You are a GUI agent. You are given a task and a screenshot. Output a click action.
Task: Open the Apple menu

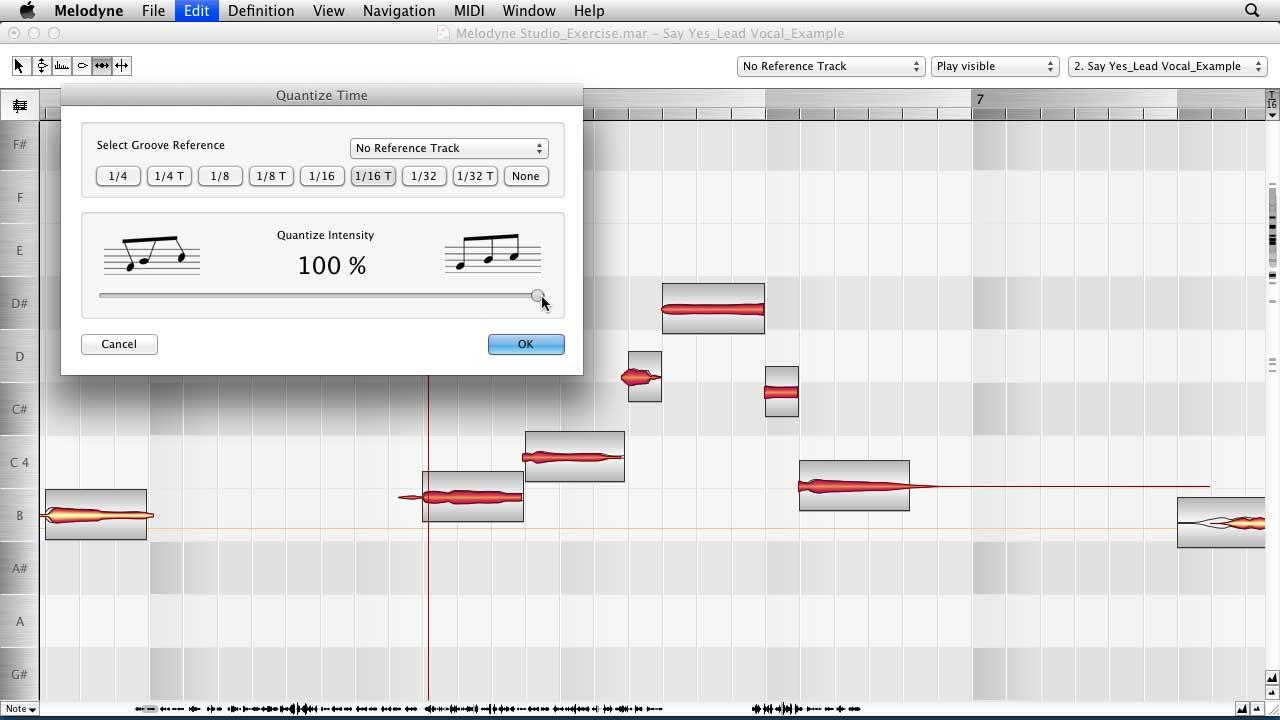point(27,11)
